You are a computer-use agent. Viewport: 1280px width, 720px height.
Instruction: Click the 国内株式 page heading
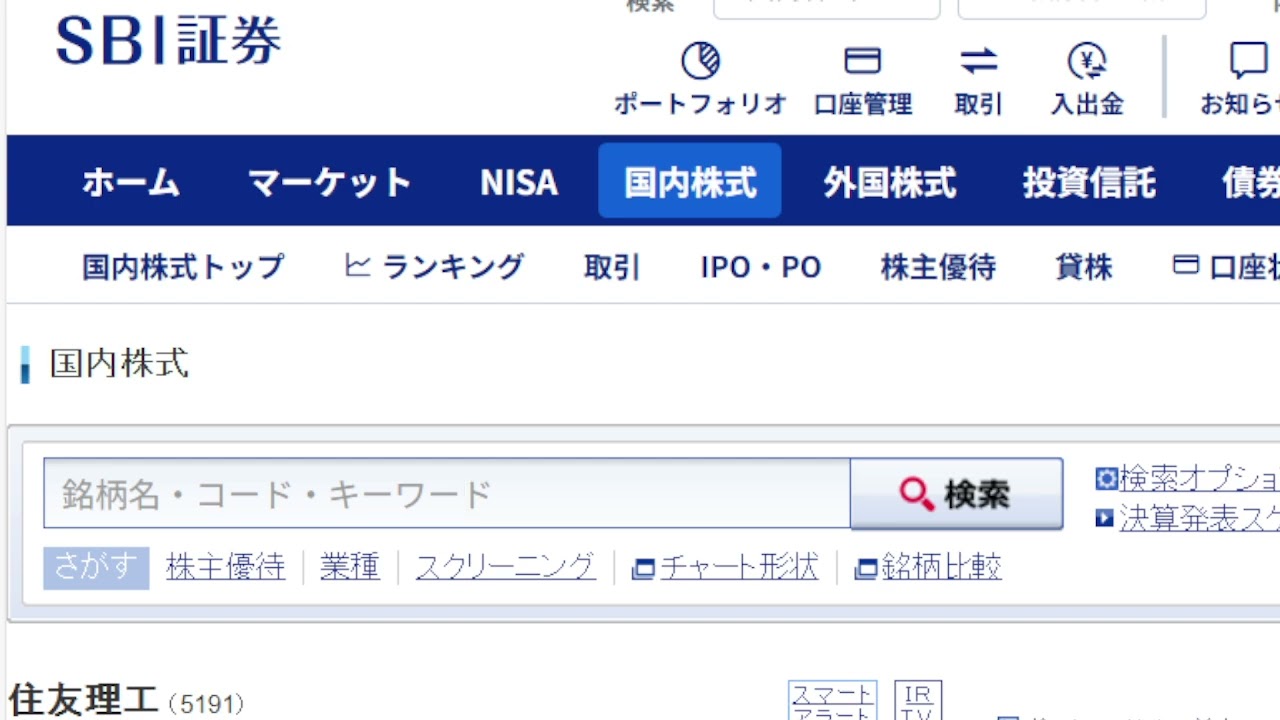click(x=119, y=363)
